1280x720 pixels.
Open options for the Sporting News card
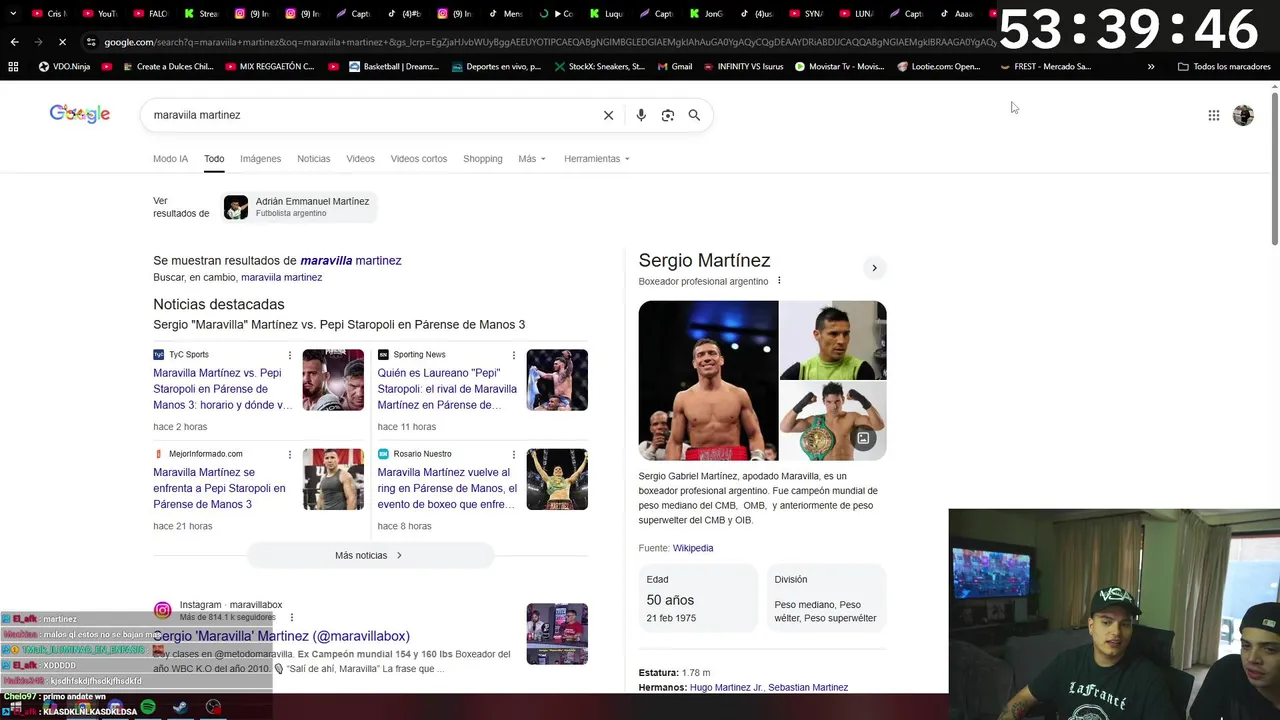[x=514, y=355]
